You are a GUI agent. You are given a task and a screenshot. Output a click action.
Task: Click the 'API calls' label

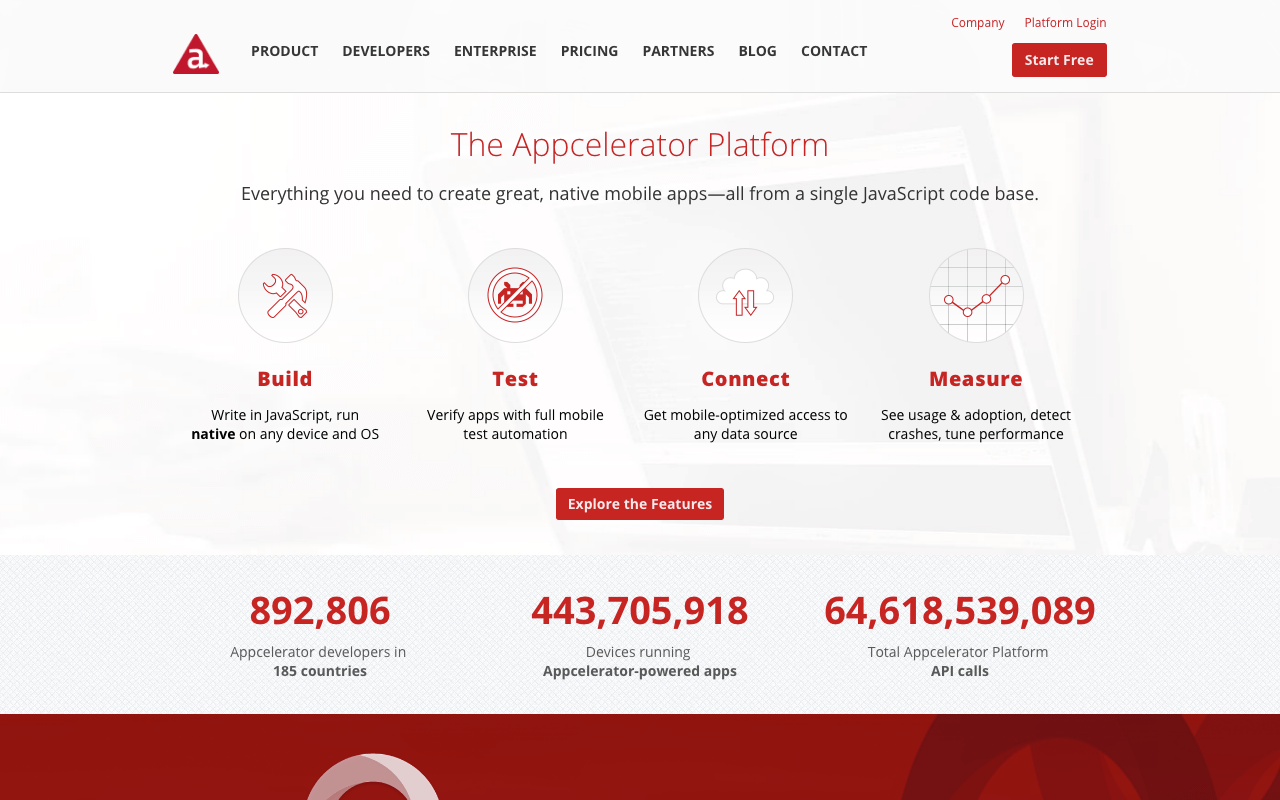click(x=960, y=671)
